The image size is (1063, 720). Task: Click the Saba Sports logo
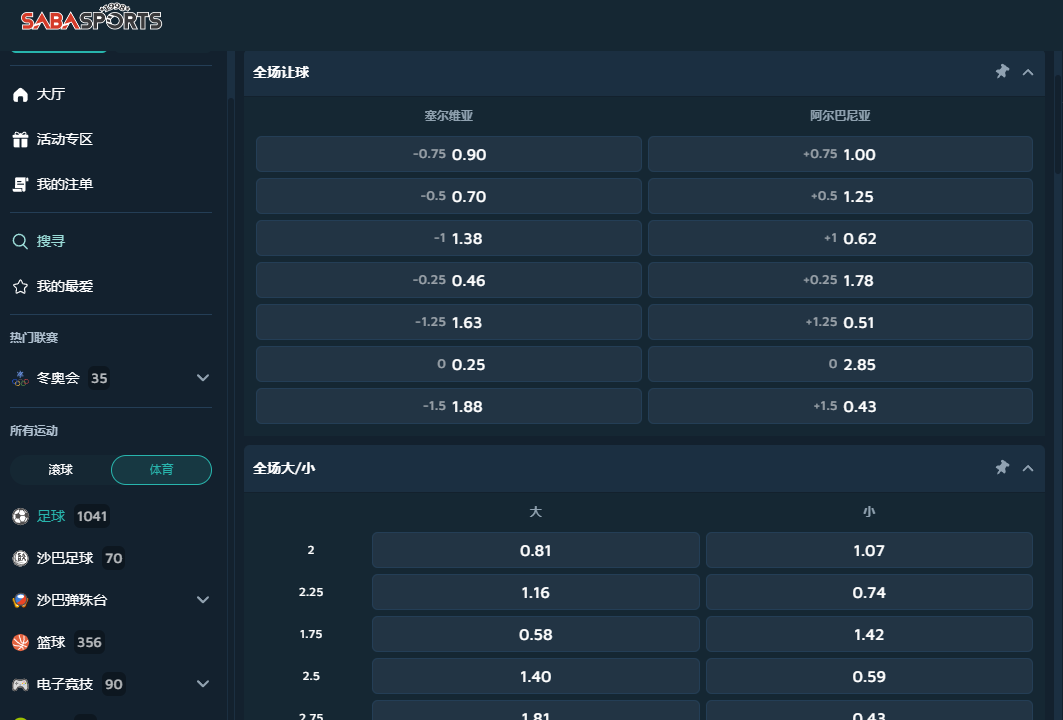click(x=91, y=20)
